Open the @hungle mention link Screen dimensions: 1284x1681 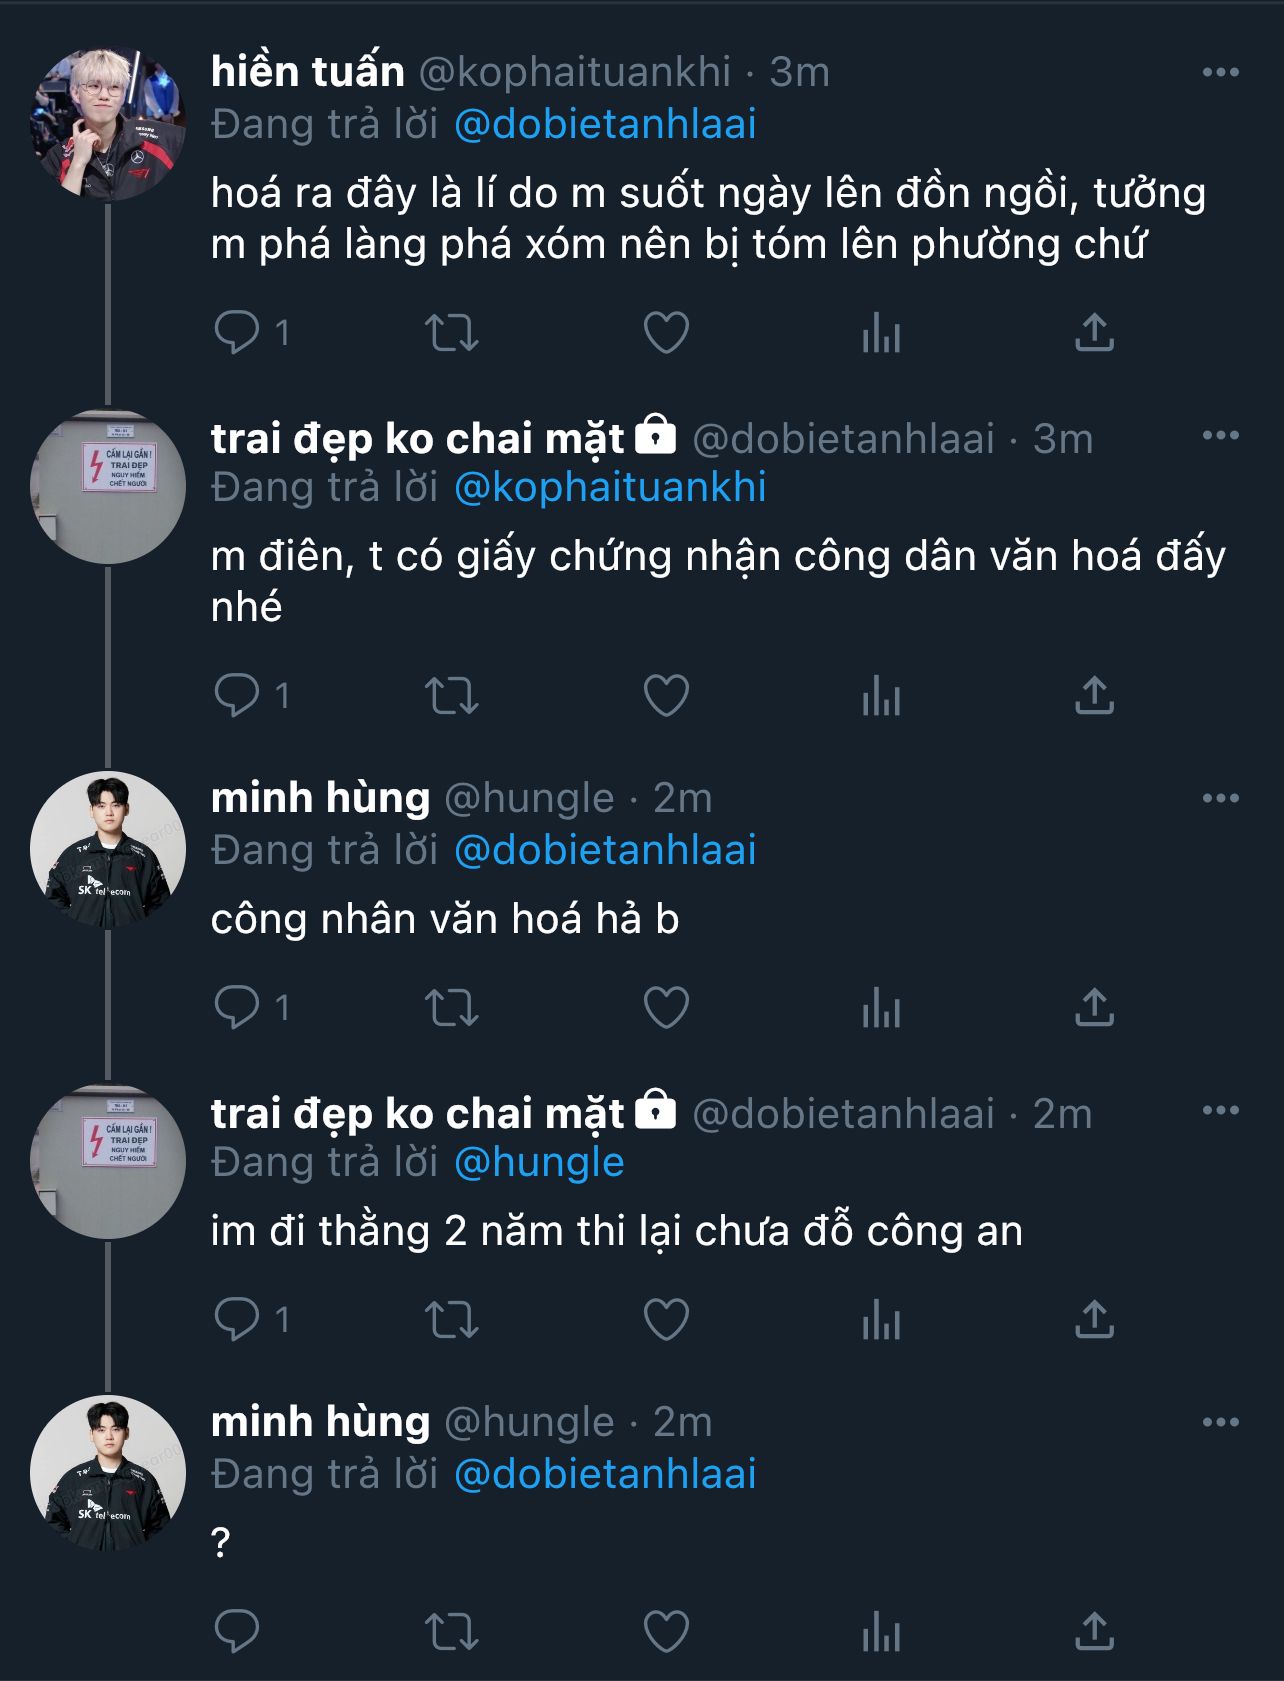[x=539, y=1162]
